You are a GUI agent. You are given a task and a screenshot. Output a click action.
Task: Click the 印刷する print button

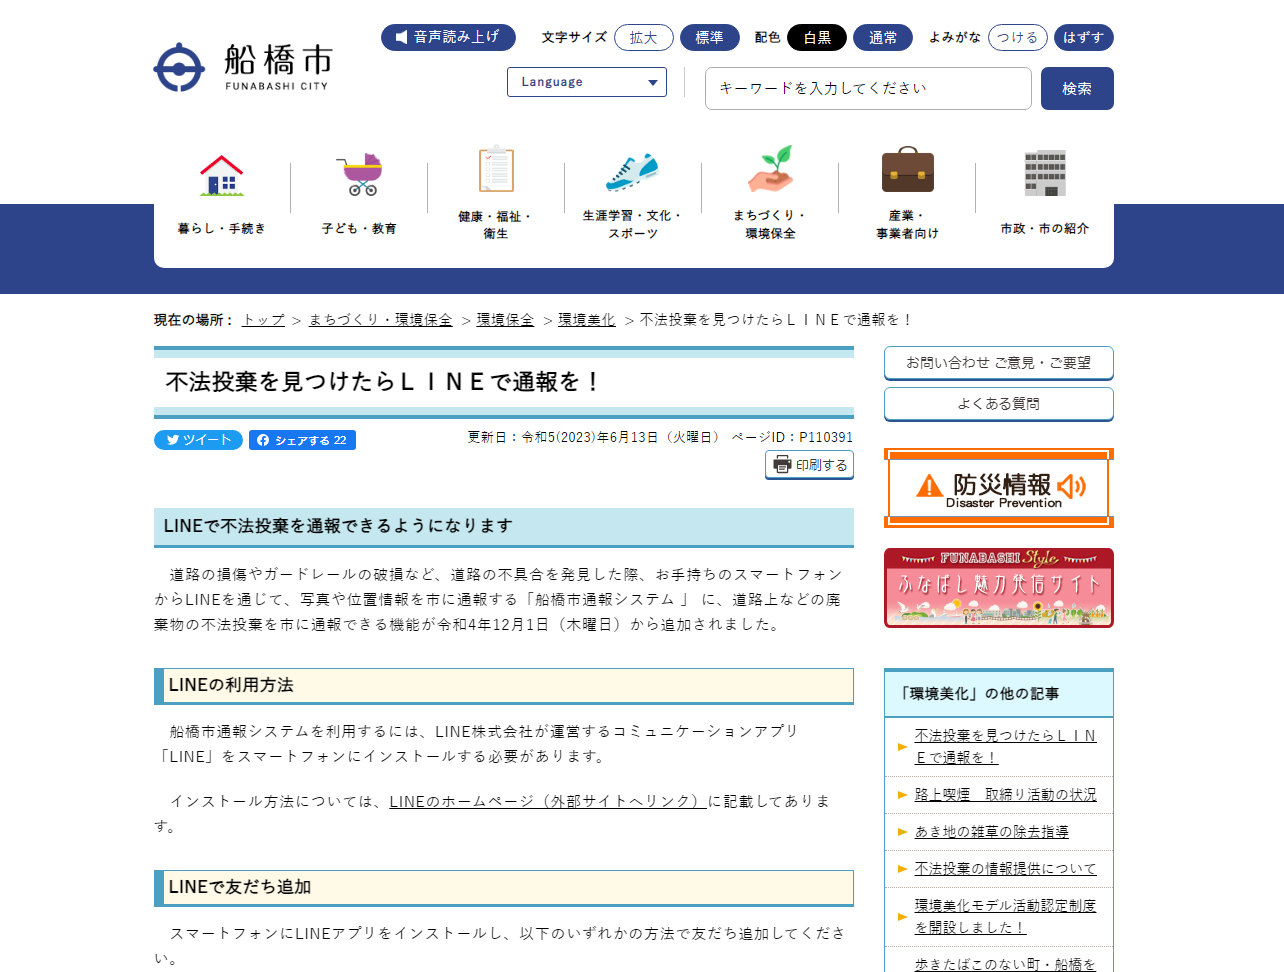point(810,465)
